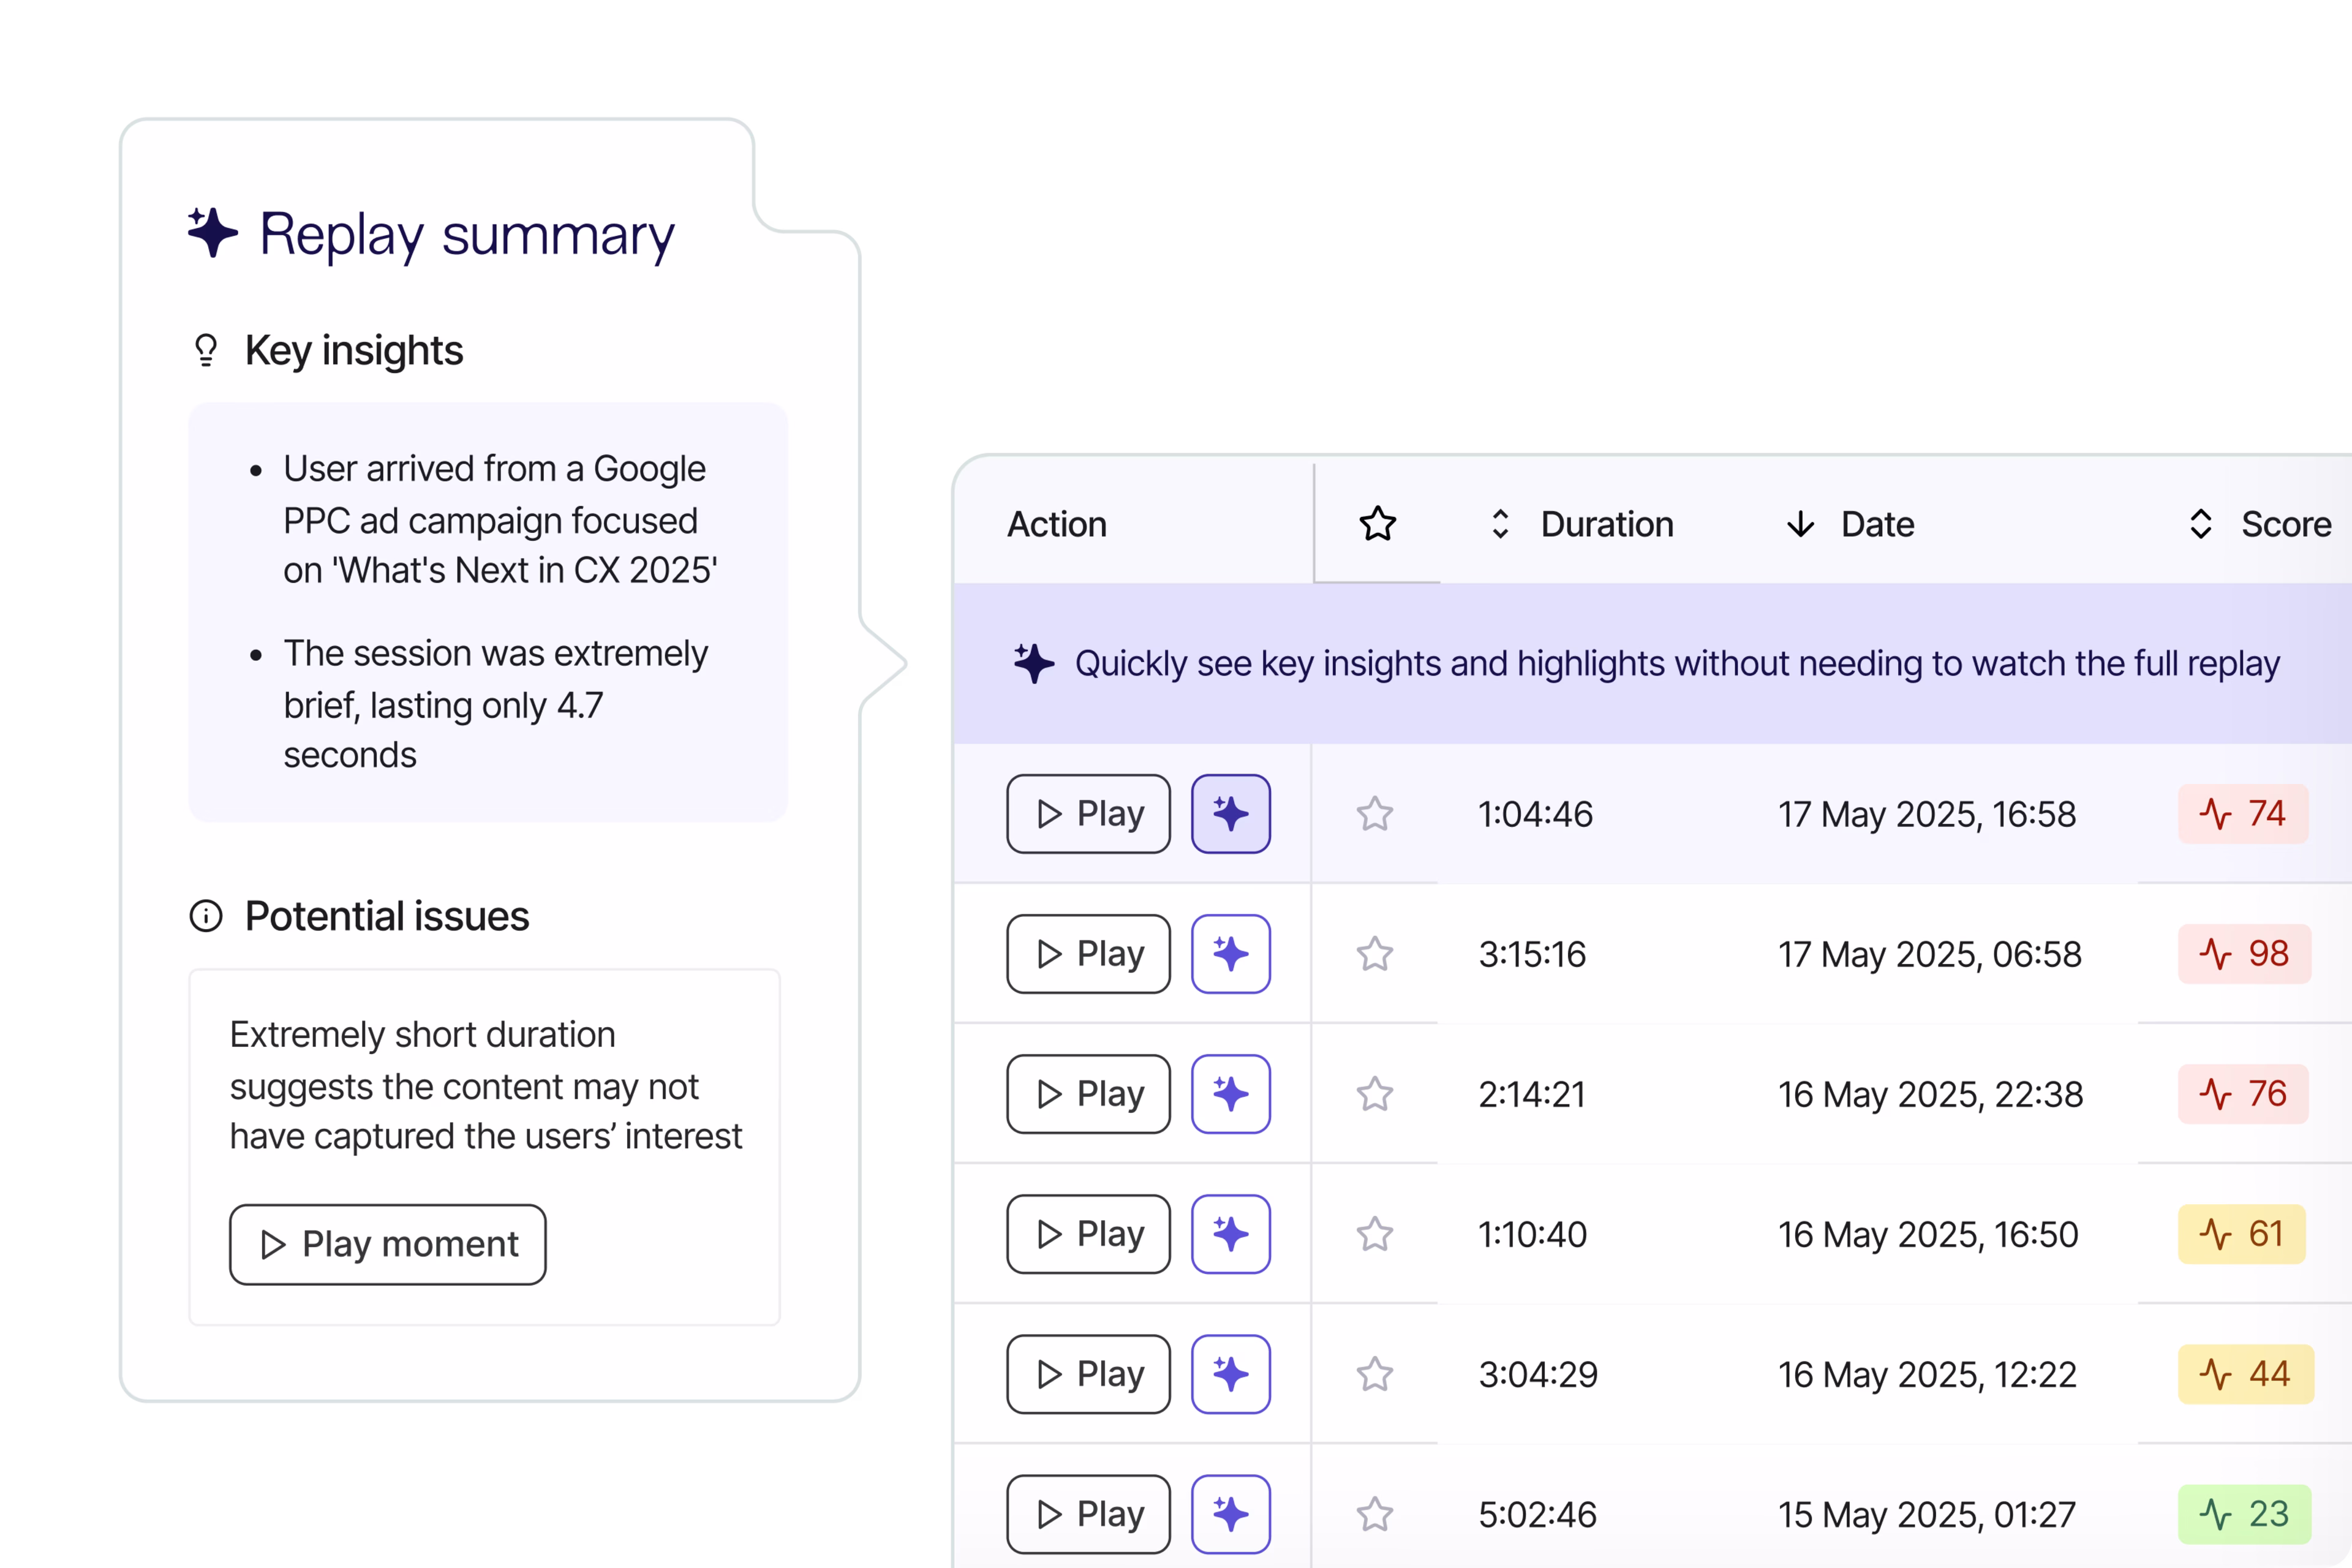Open AI summary for the 5:02:46 replay
The height and width of the screenshot is (1568, 2352).
pos(1230,1513)
